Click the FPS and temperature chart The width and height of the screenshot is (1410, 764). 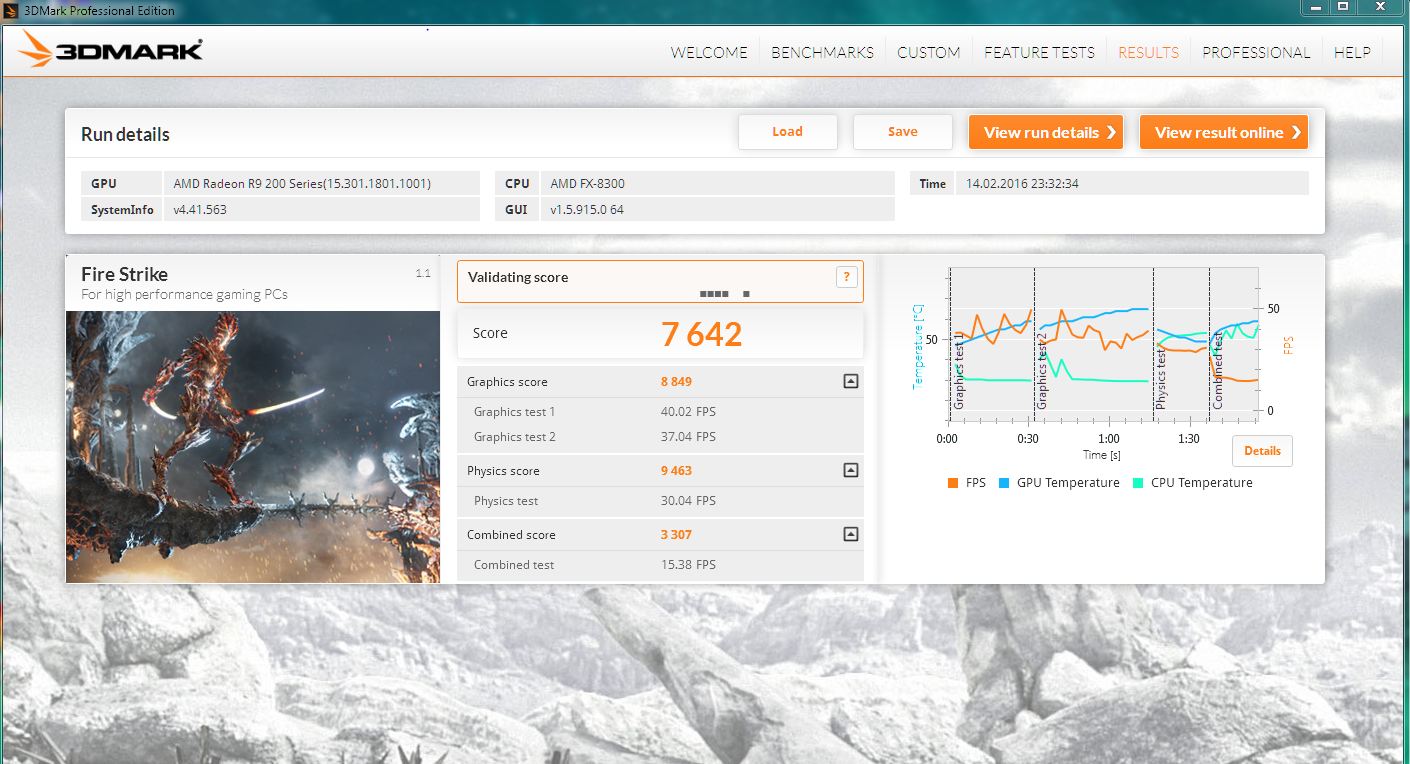[x=1103, y=345]
